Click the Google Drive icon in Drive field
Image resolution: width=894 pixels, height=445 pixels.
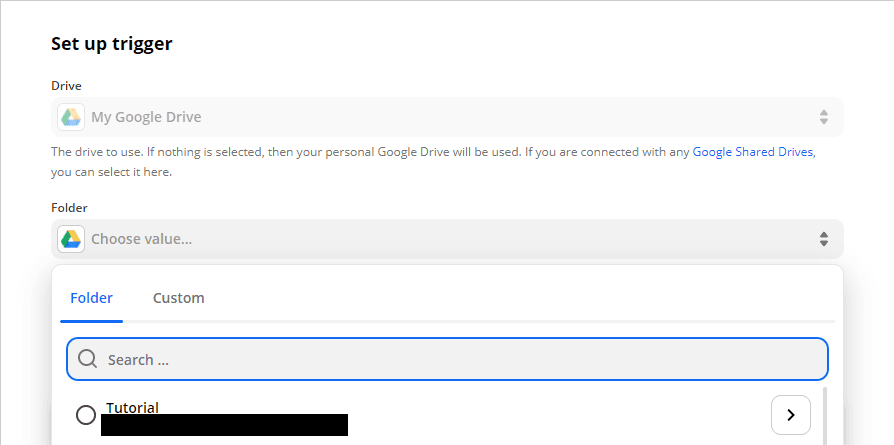tap(70, 117)
